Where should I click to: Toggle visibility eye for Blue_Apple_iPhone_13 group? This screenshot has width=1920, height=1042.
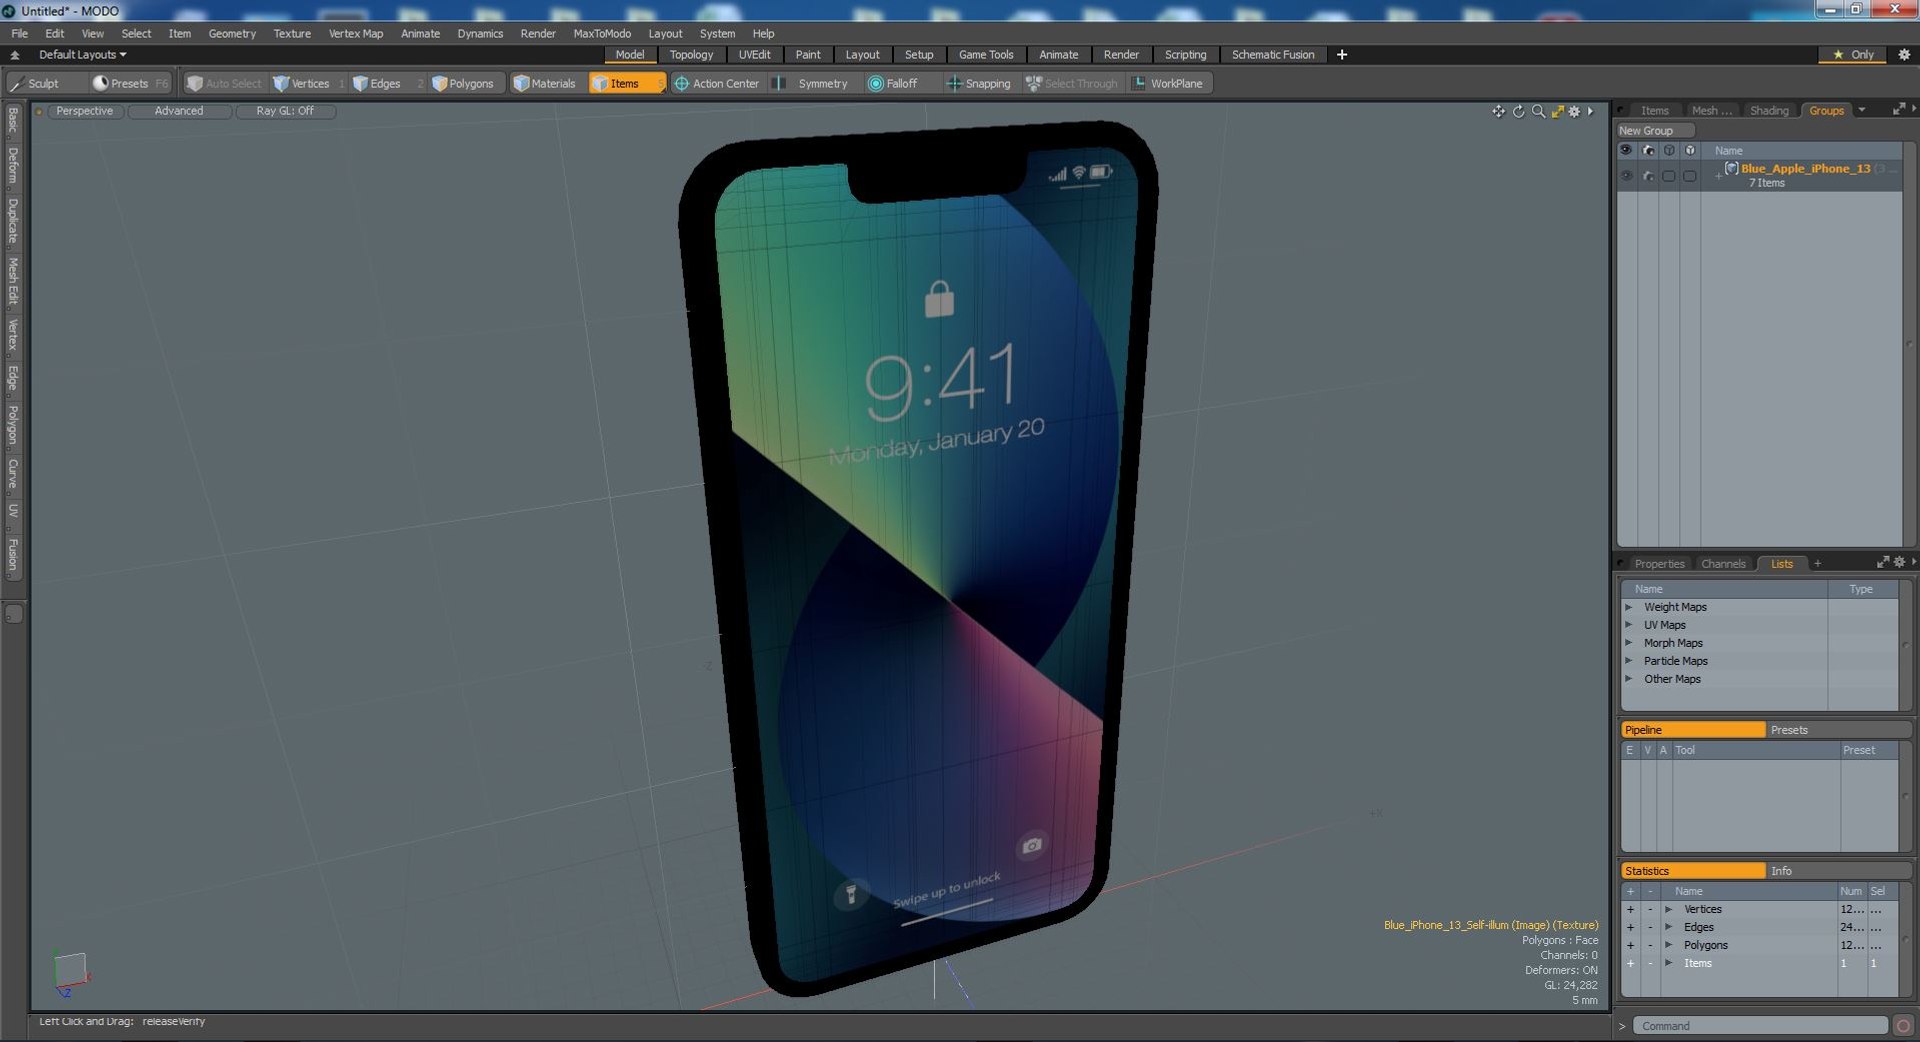tap(1626, 176)
